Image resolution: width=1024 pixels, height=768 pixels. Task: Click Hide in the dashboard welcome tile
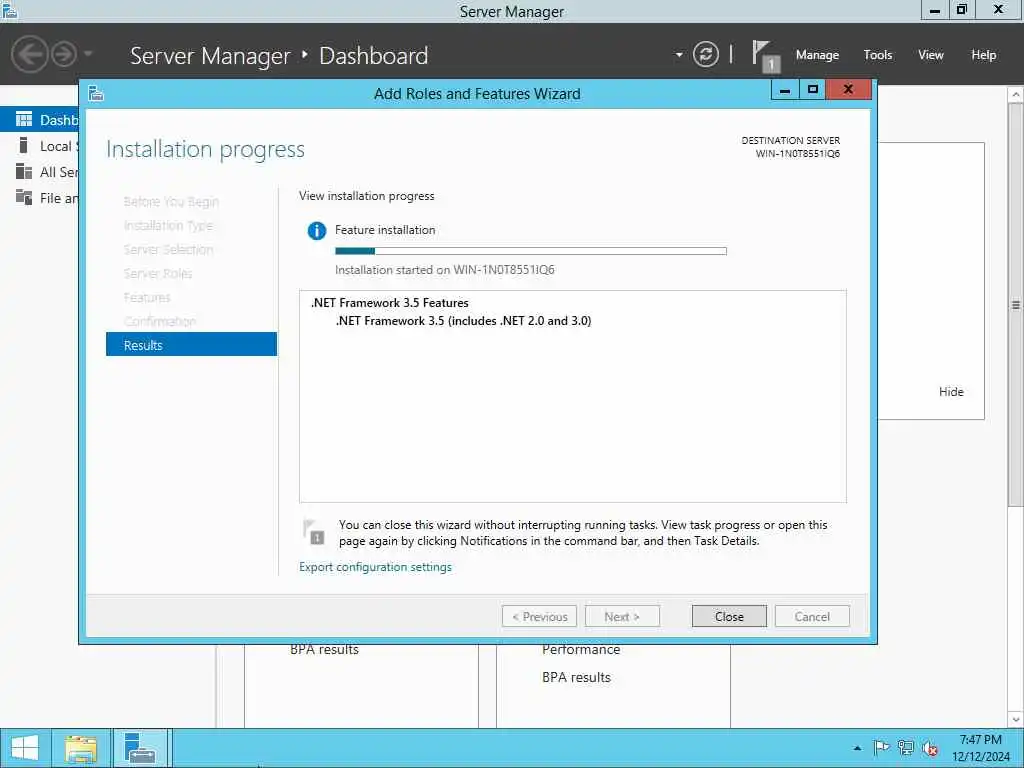pos(951,392)
